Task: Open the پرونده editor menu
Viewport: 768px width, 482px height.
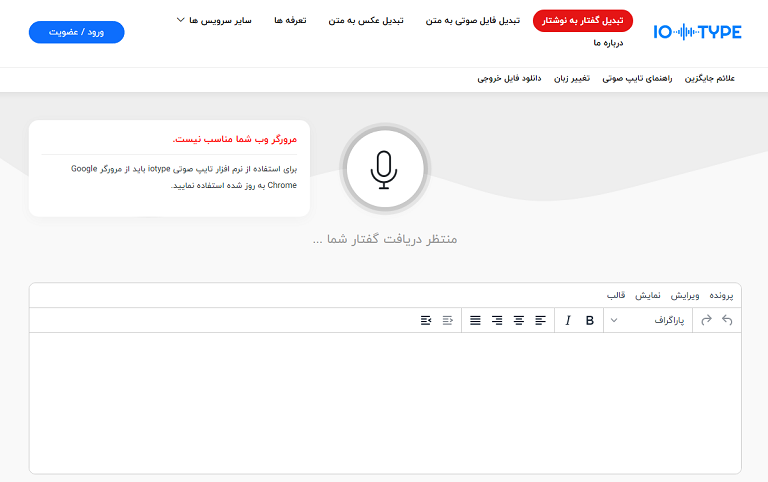Action: [721, 295]
